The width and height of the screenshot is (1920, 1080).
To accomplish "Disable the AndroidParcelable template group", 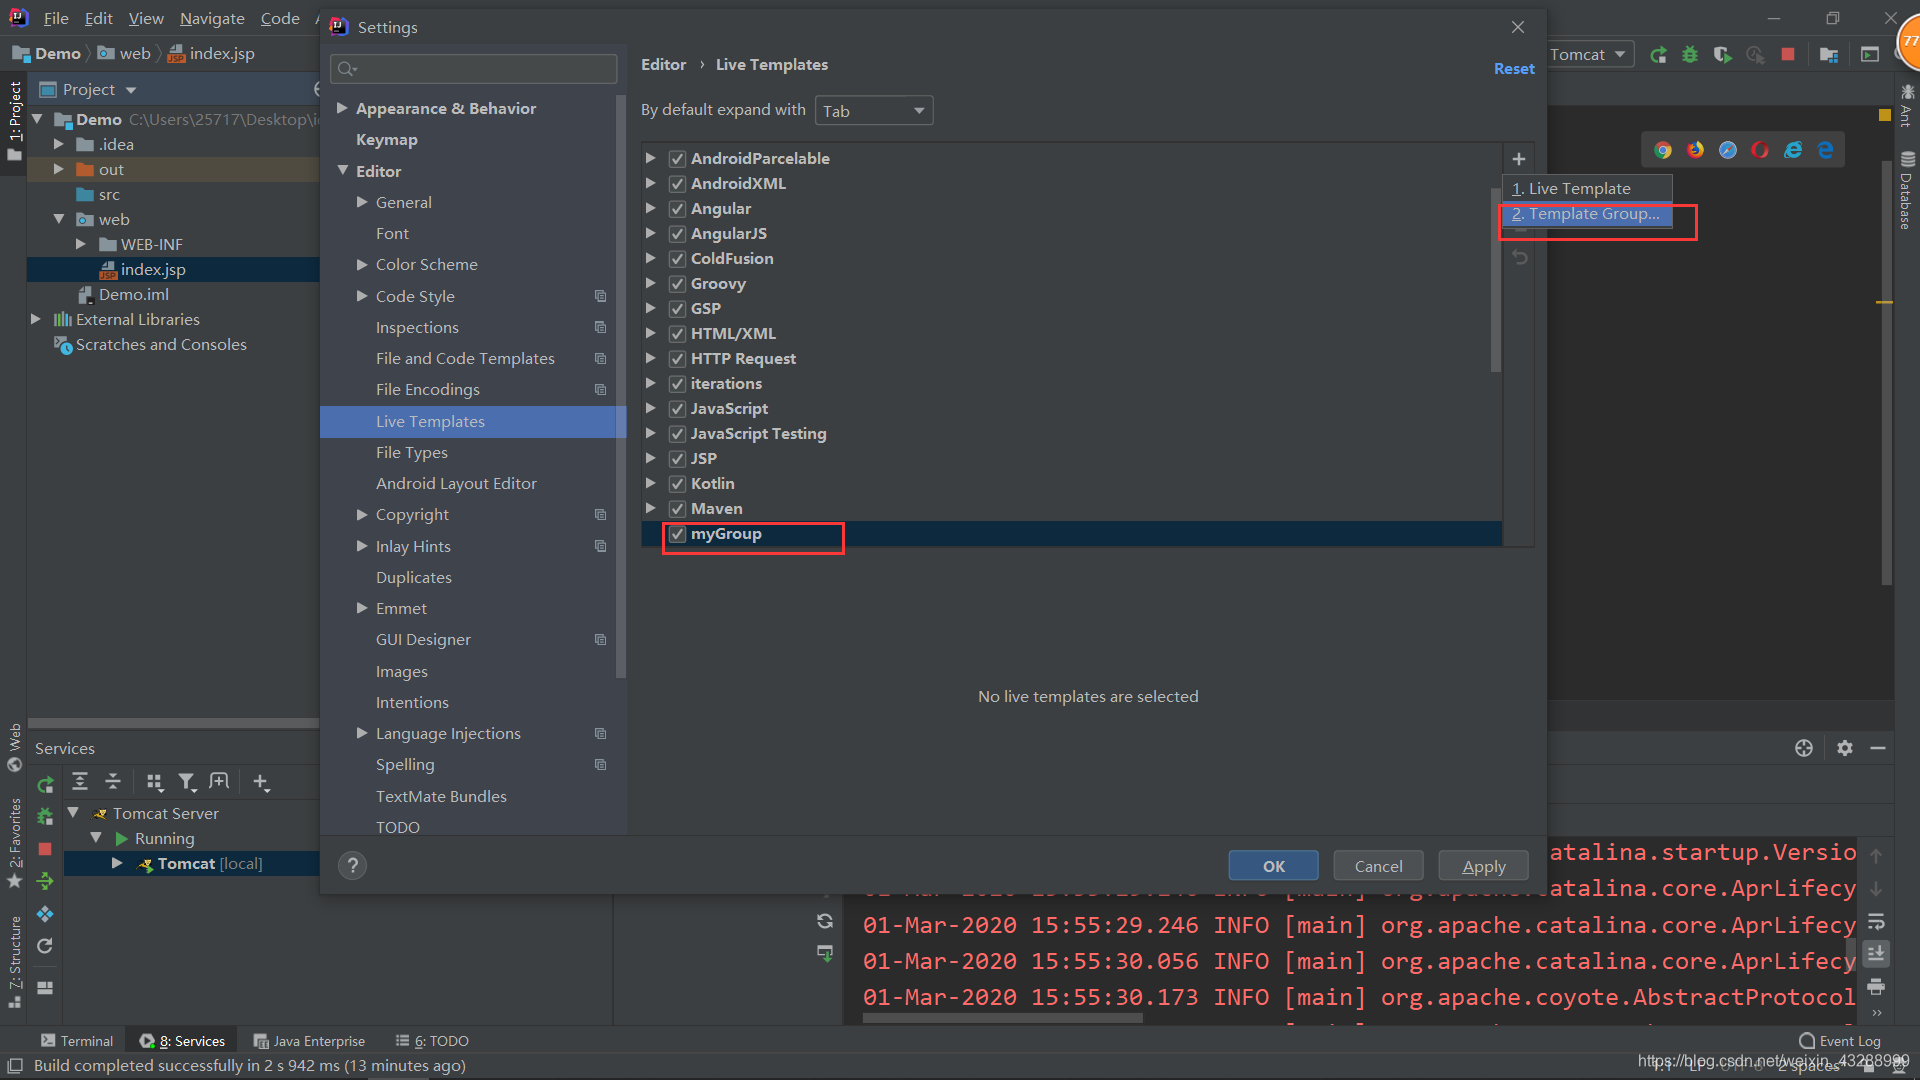I will tap(677, 159).
